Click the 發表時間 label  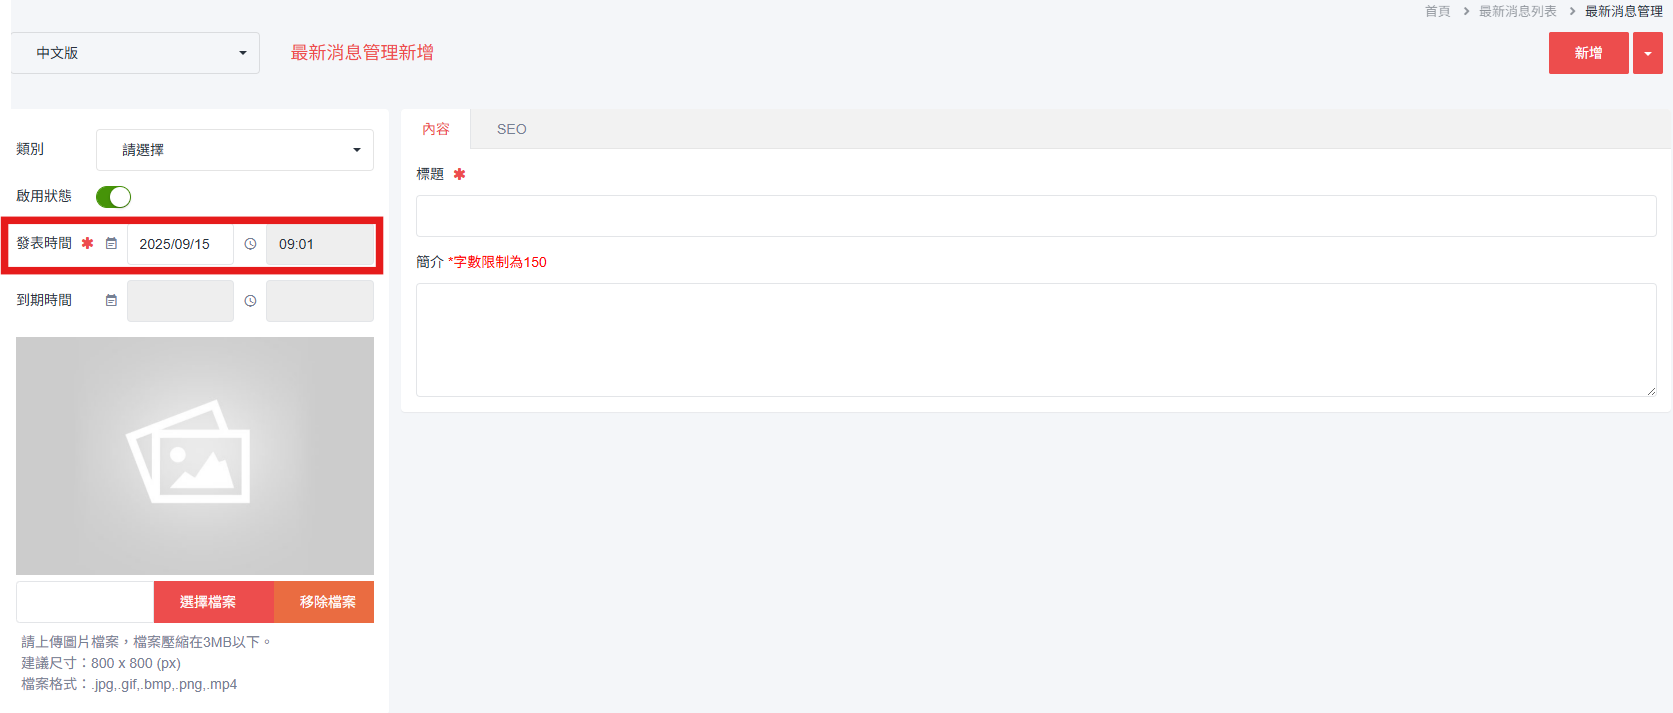[x=44, y=243]
